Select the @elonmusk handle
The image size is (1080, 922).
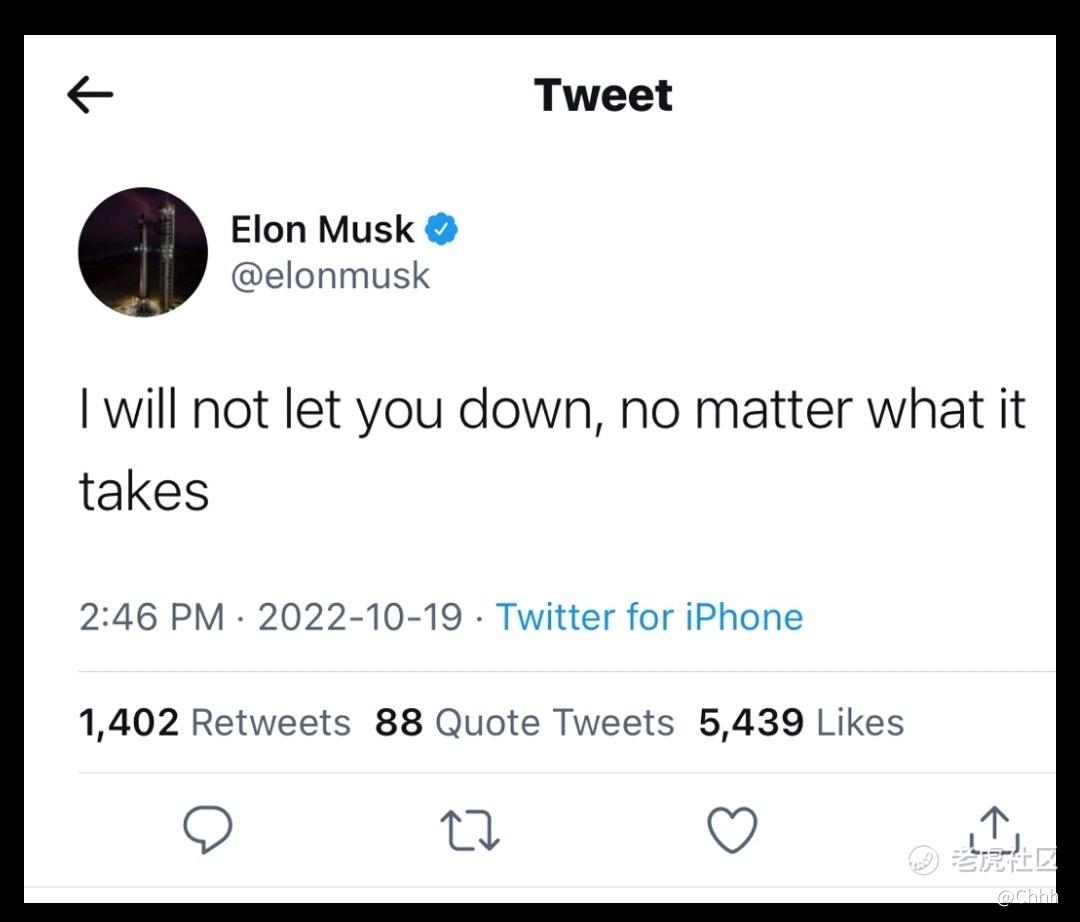(330, 275)
